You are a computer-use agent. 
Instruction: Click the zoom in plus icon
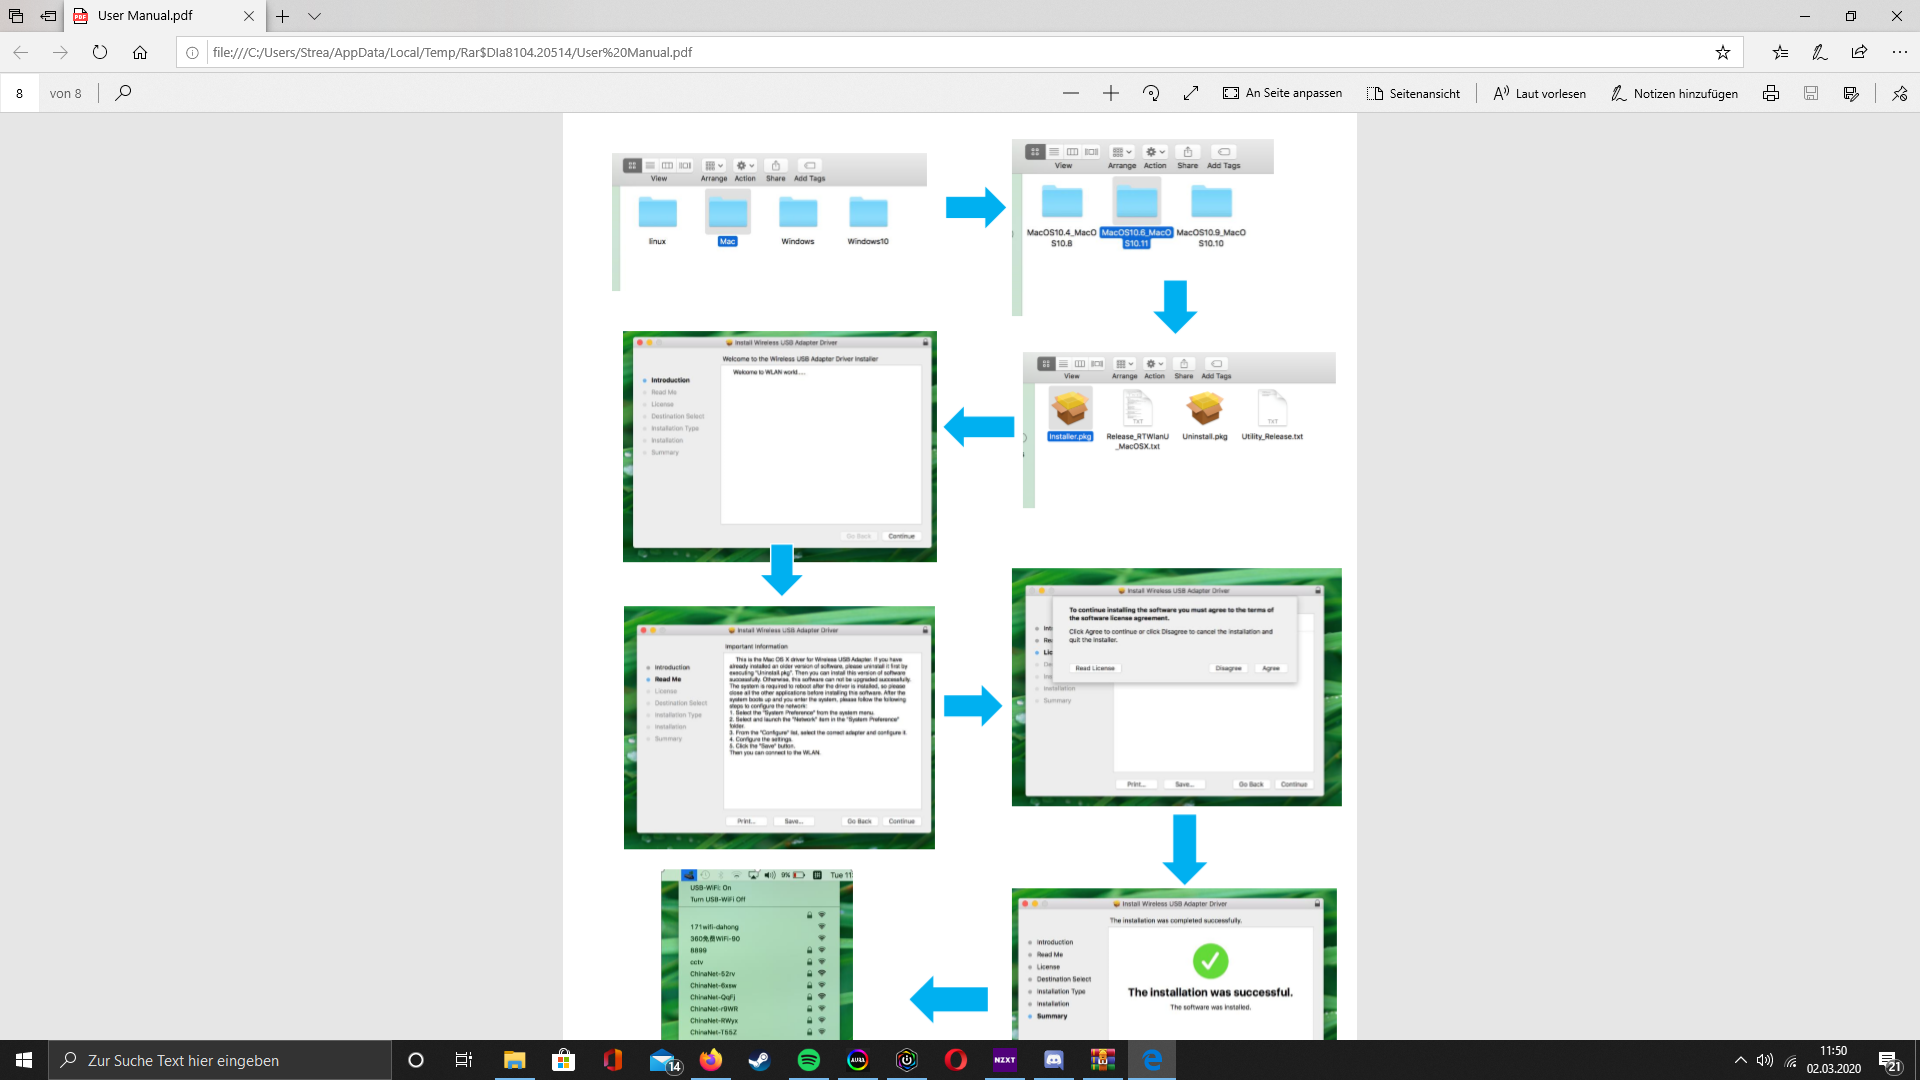[x=1111, y=93]
